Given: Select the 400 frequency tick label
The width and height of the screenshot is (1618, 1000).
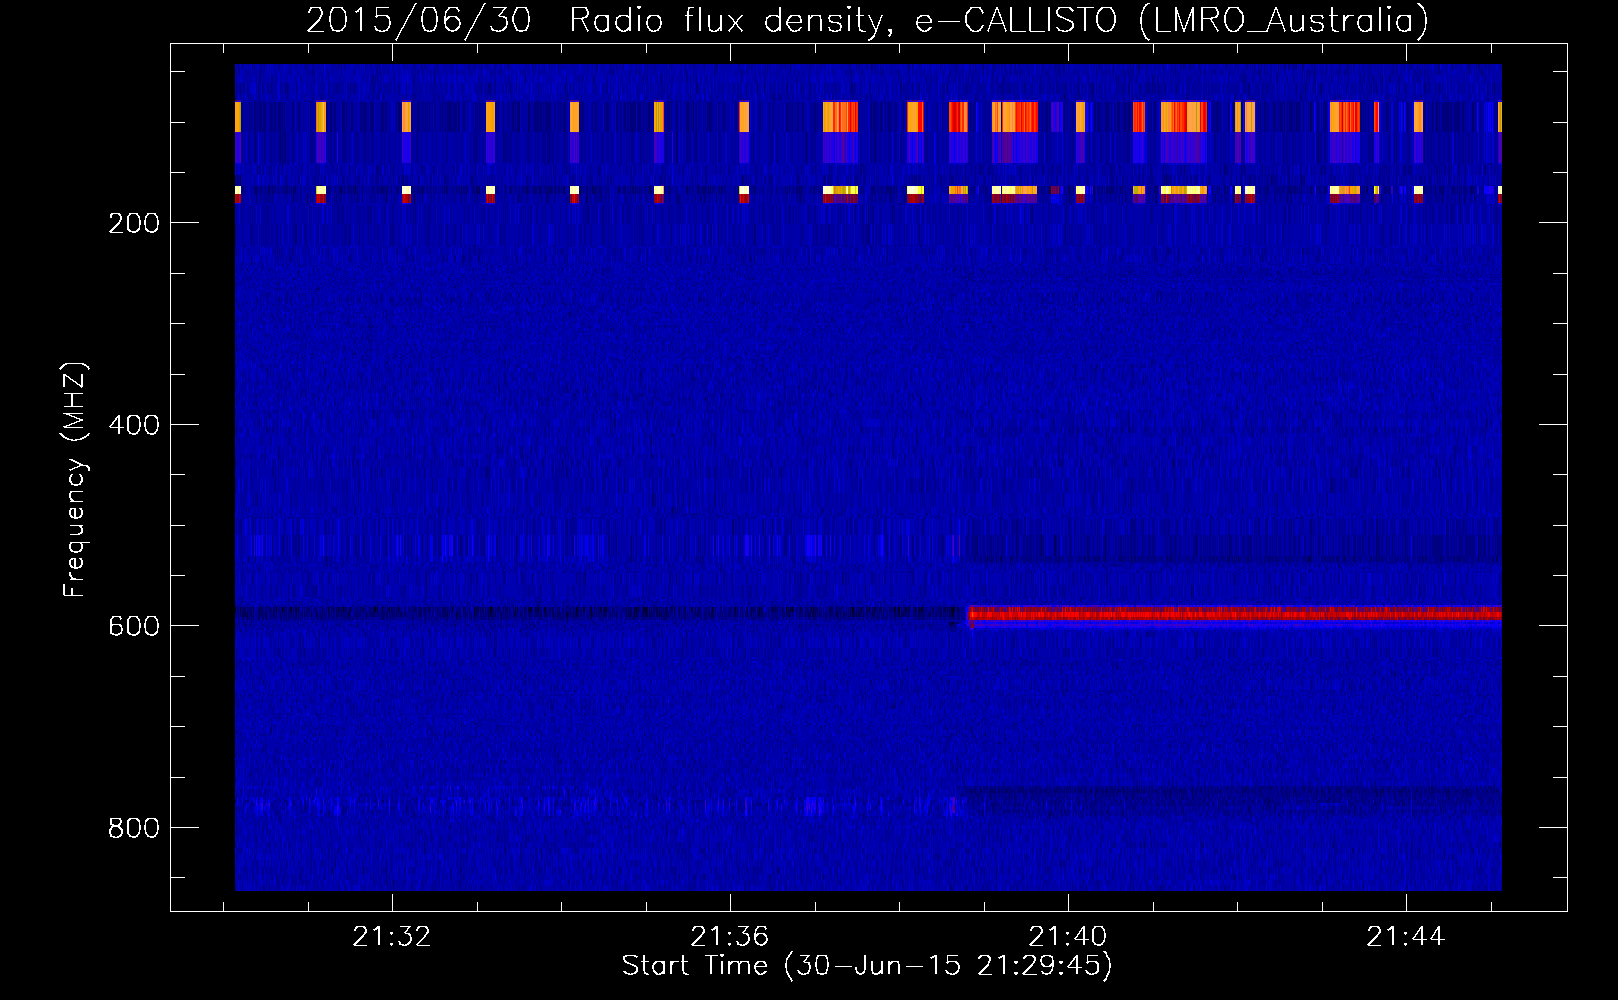Looking at the screenshot, I should [134, 425].
